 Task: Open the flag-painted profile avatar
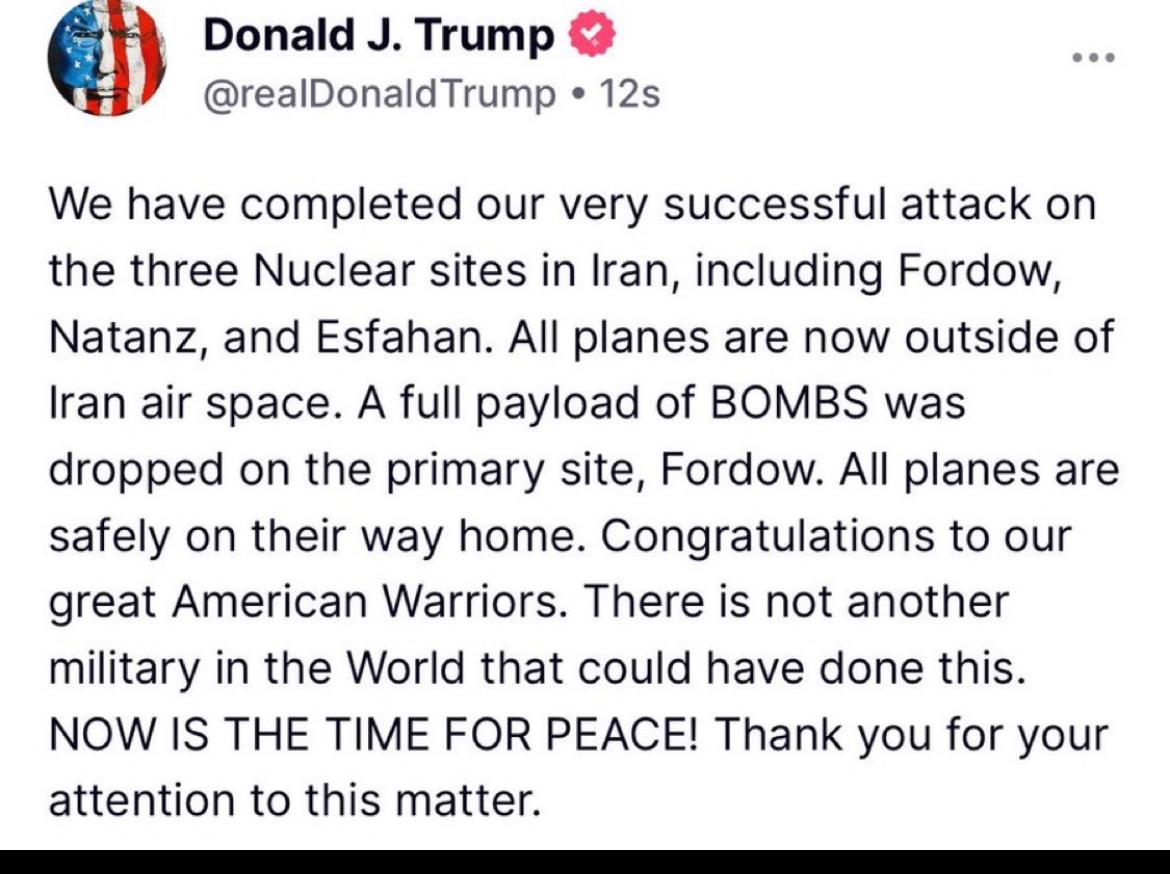pyautogui.click(x=106, y=58)
